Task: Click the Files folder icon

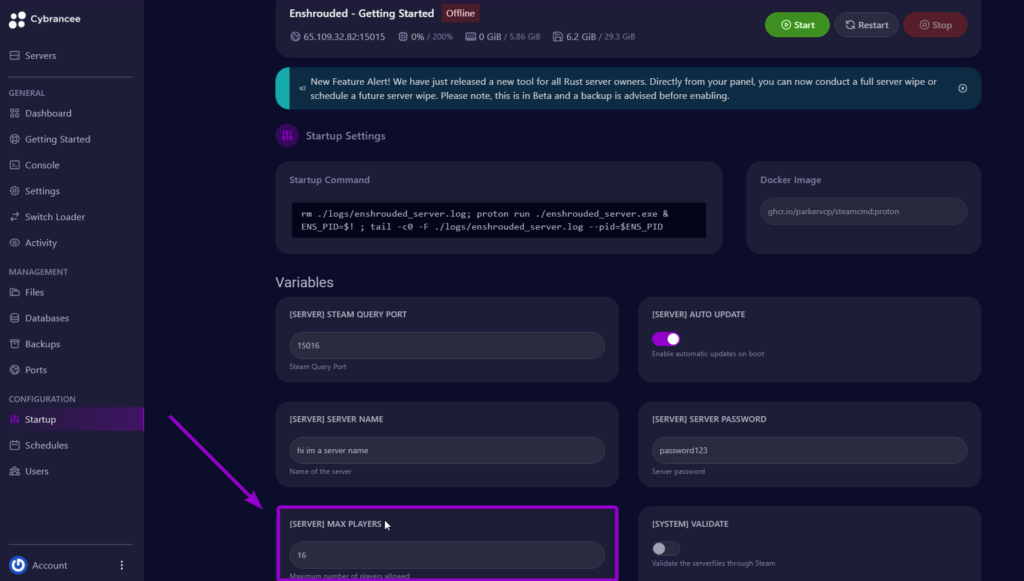Action: (x=14, y=292)
